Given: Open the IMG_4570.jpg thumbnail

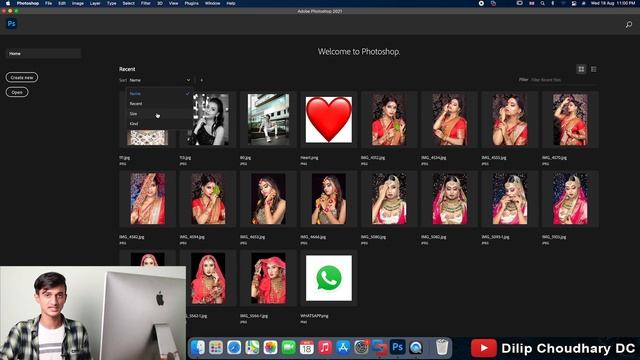Looking at the screenshot, I should (x=570, y=120).
